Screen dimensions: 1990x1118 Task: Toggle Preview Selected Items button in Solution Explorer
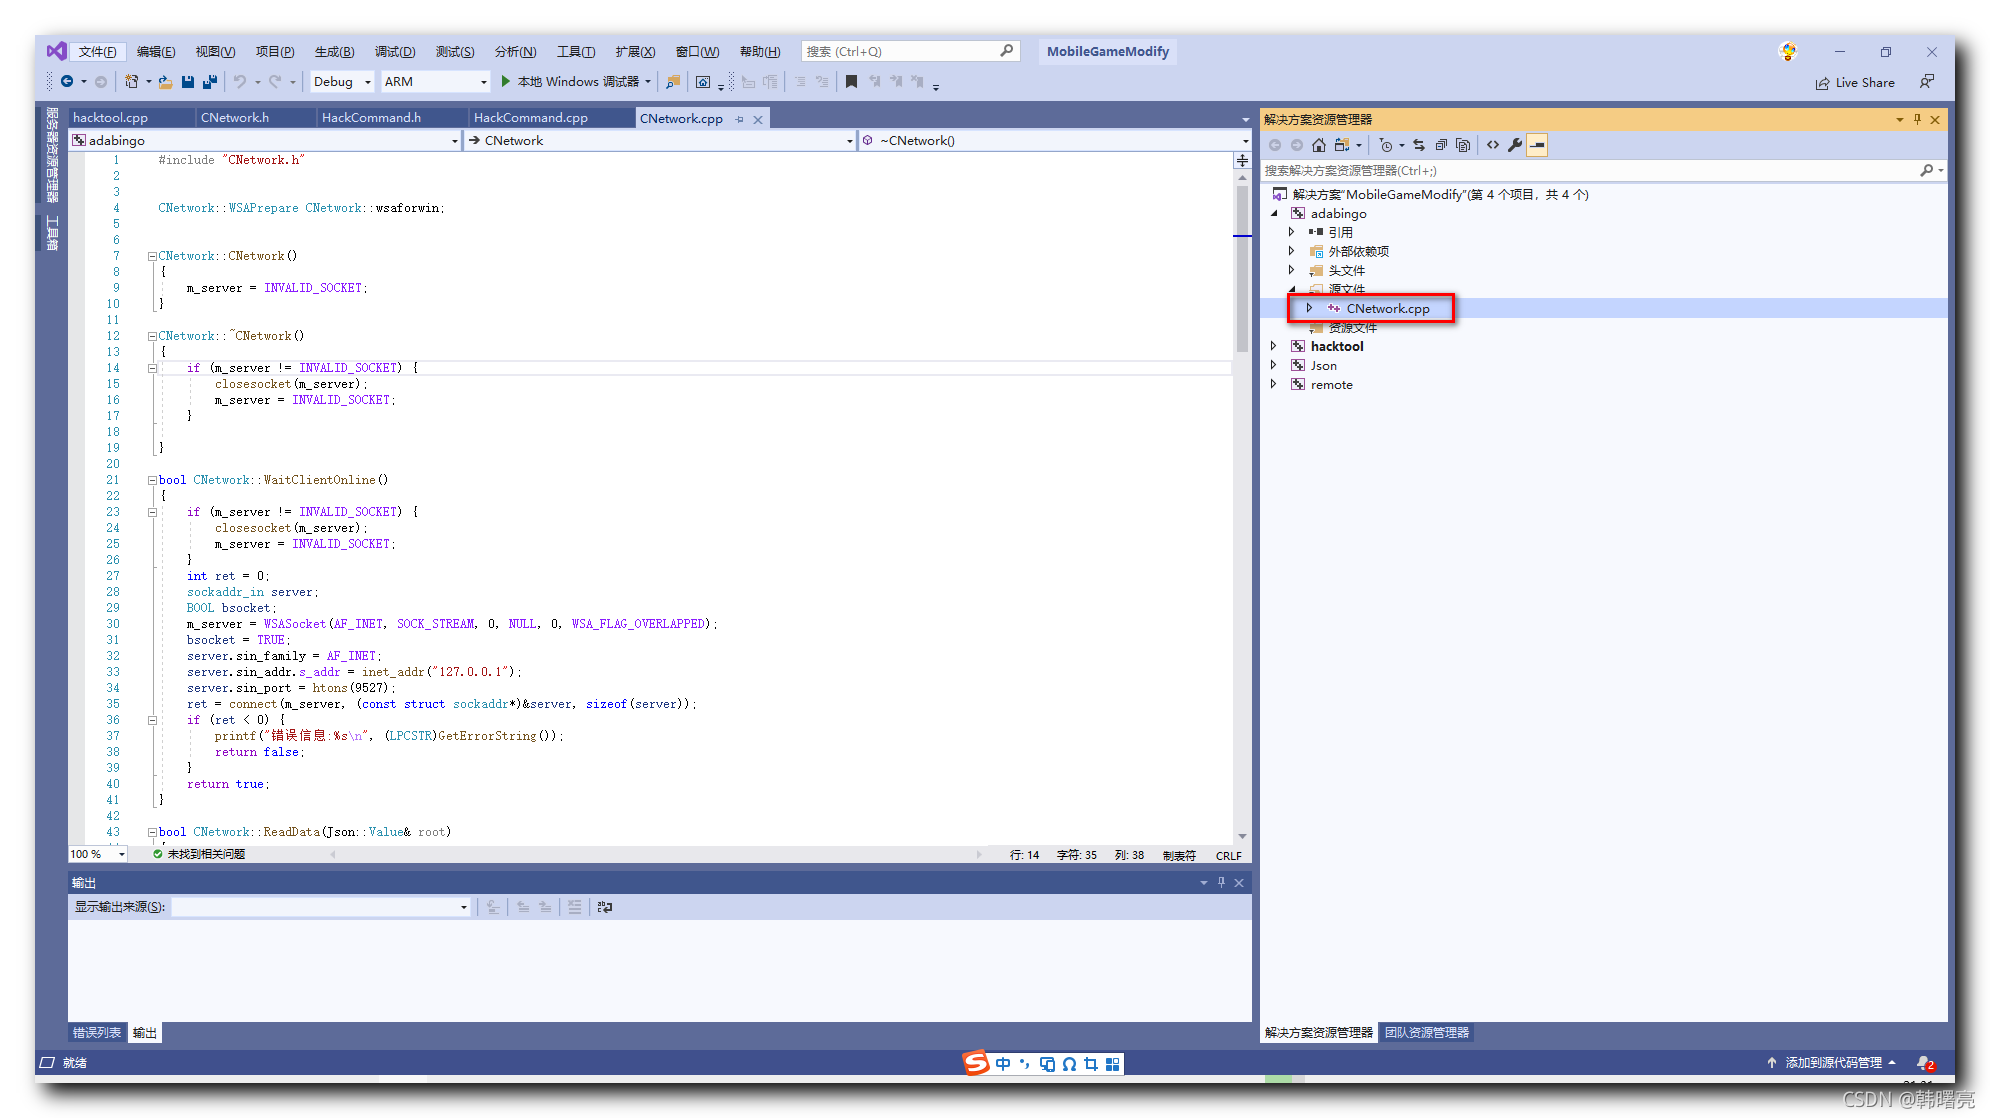tap(1537, 145)
